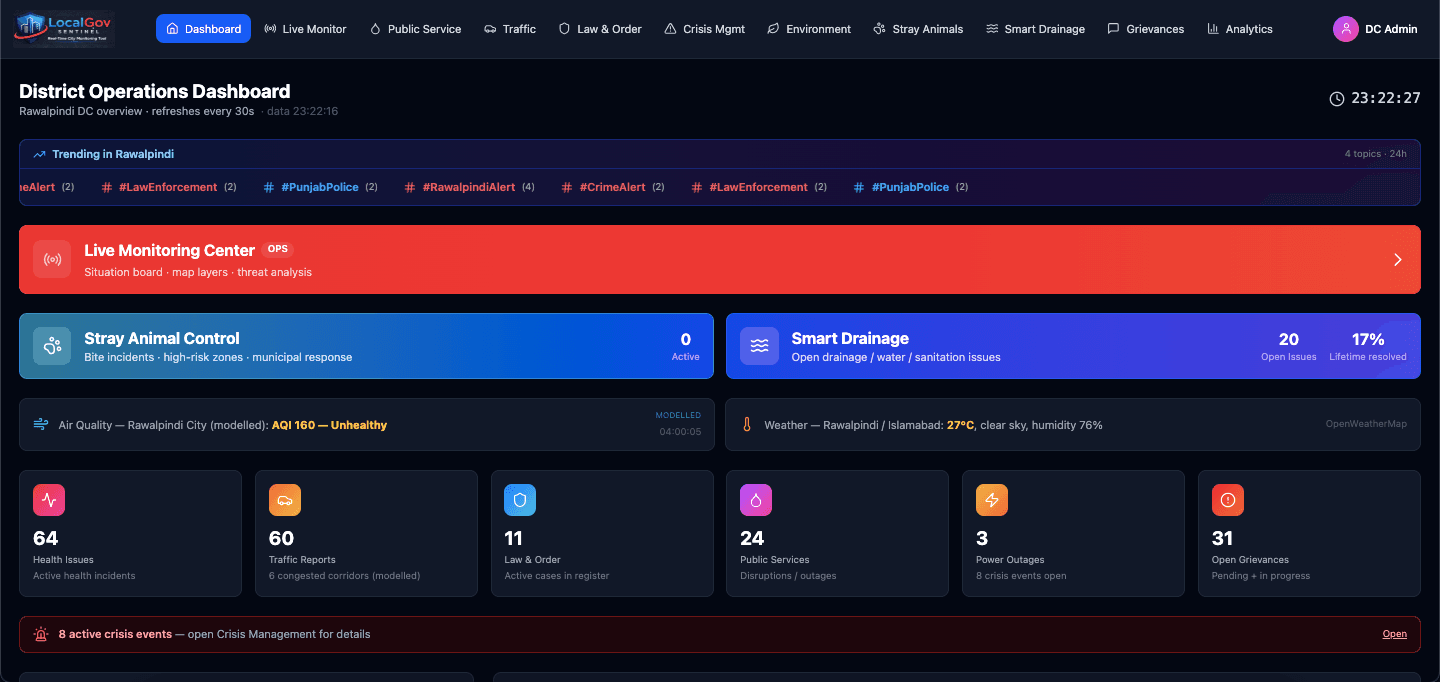Image resolution: width=1440 pixels, height=682 pixels.
Task: Click the Air Quality wind icon
Action: [x=41, y=425]
